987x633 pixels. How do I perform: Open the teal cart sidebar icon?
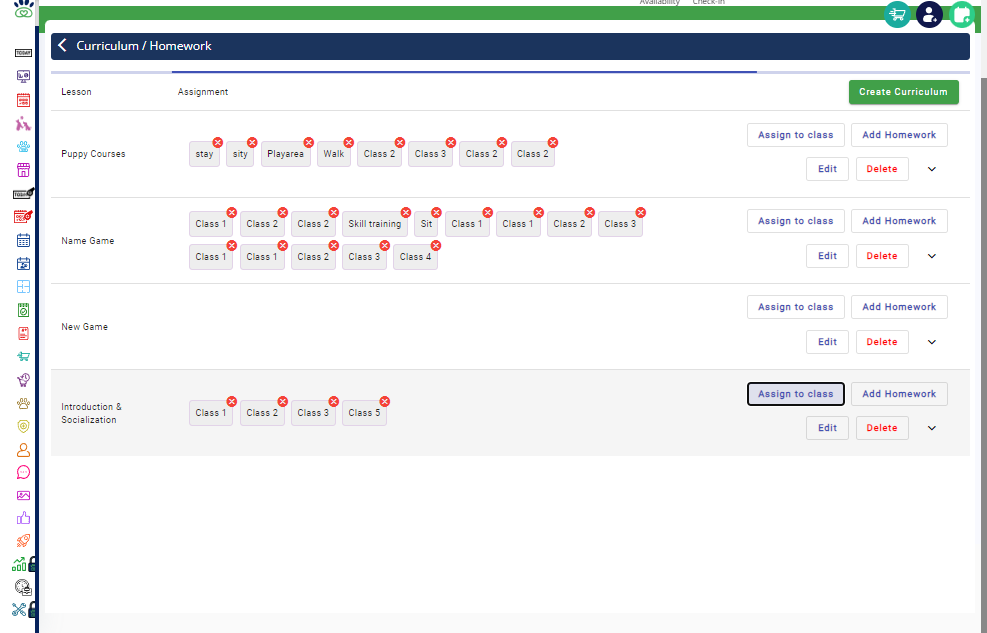point(23,356)
